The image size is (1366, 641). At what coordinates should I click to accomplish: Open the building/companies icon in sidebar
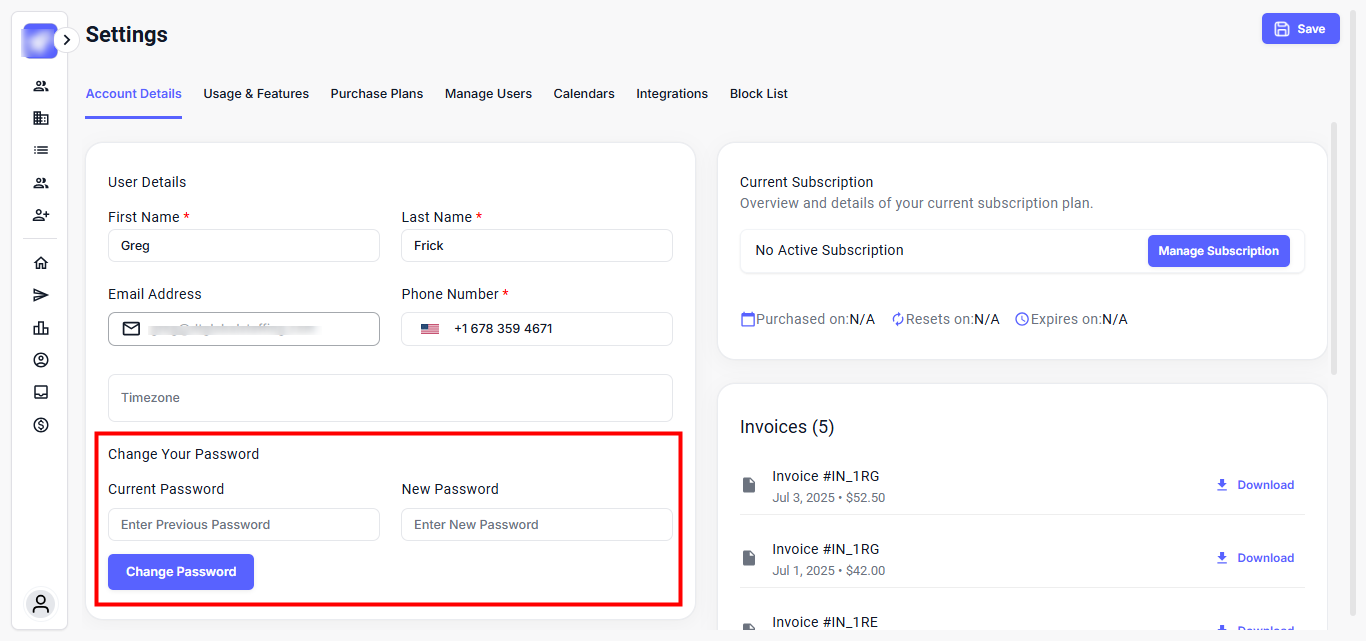[41, 118]
